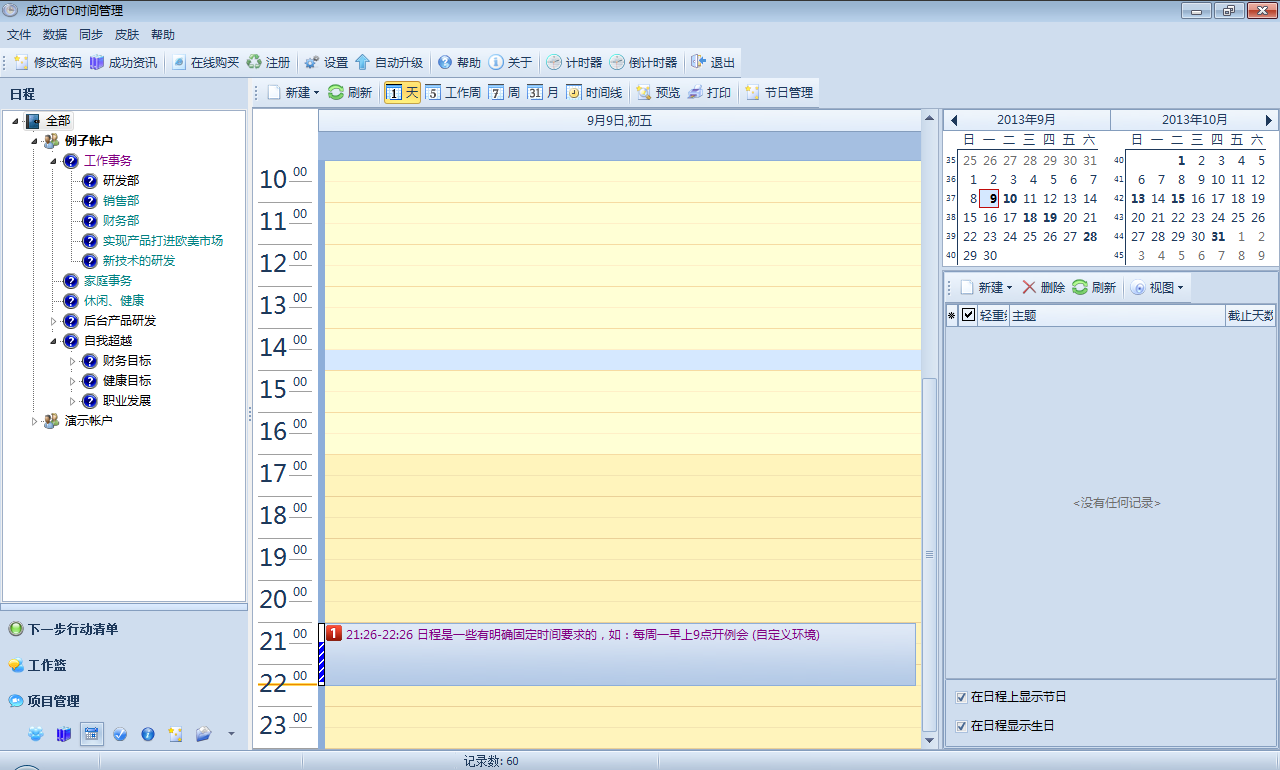Viewport: 1280px width, 770px height.
Task: Toggle 在日程上显示节日 checkbox
Action: pyautogui.click(x=961, y=696)
